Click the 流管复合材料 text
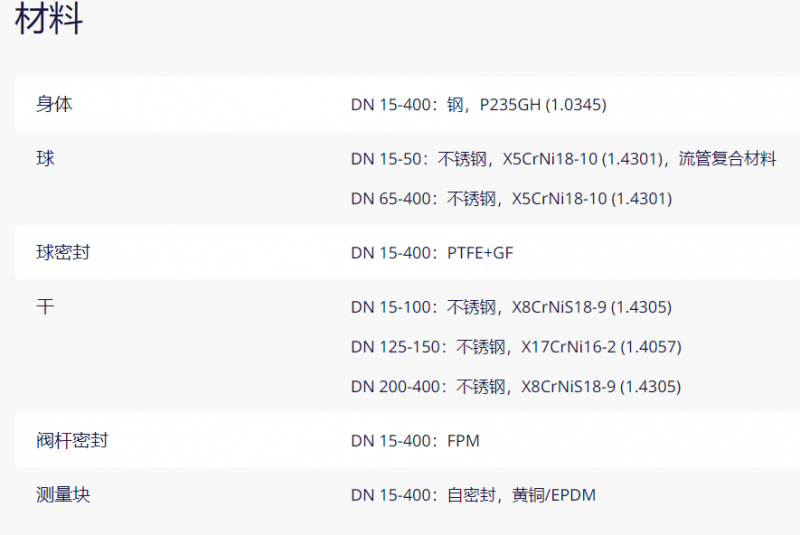This screenshot has width=800, height=535. tap(728, 159)
